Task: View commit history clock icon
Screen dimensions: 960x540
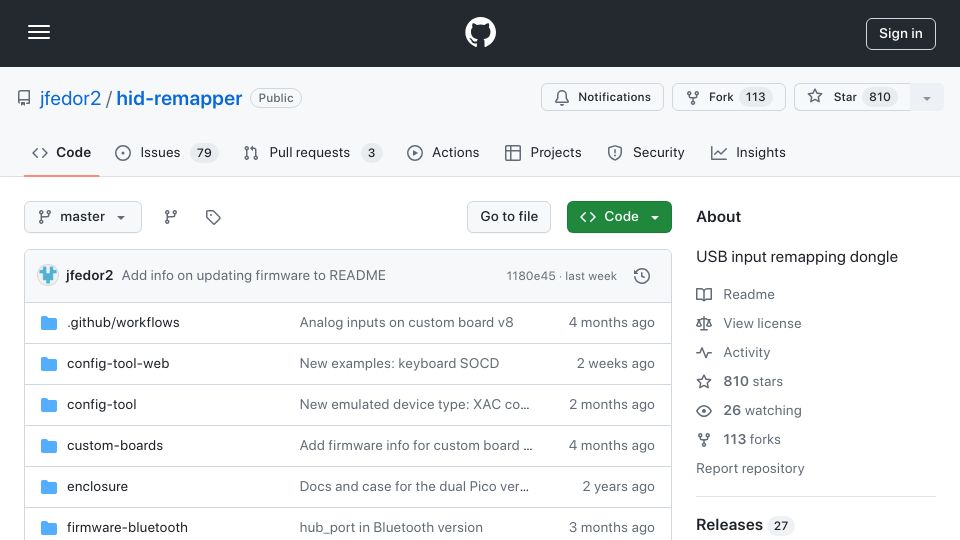Action: [642, 276]
